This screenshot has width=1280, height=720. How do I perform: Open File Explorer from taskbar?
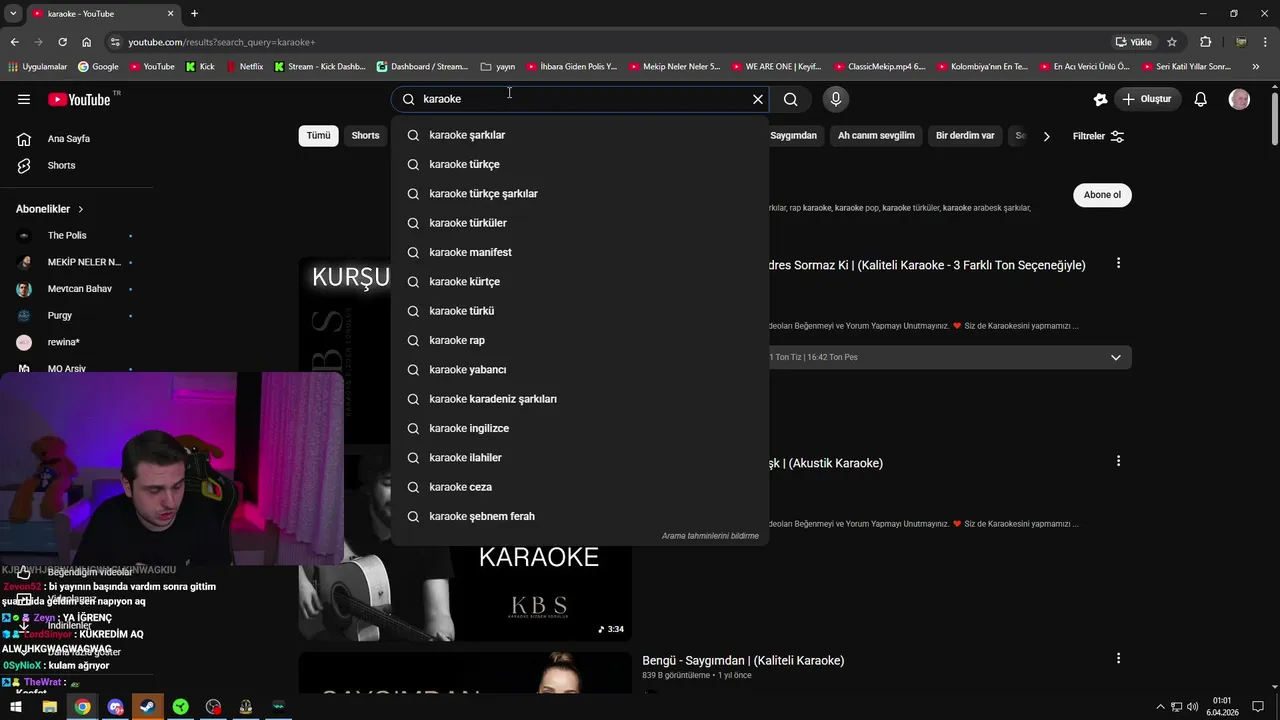[x=49, y=707]
